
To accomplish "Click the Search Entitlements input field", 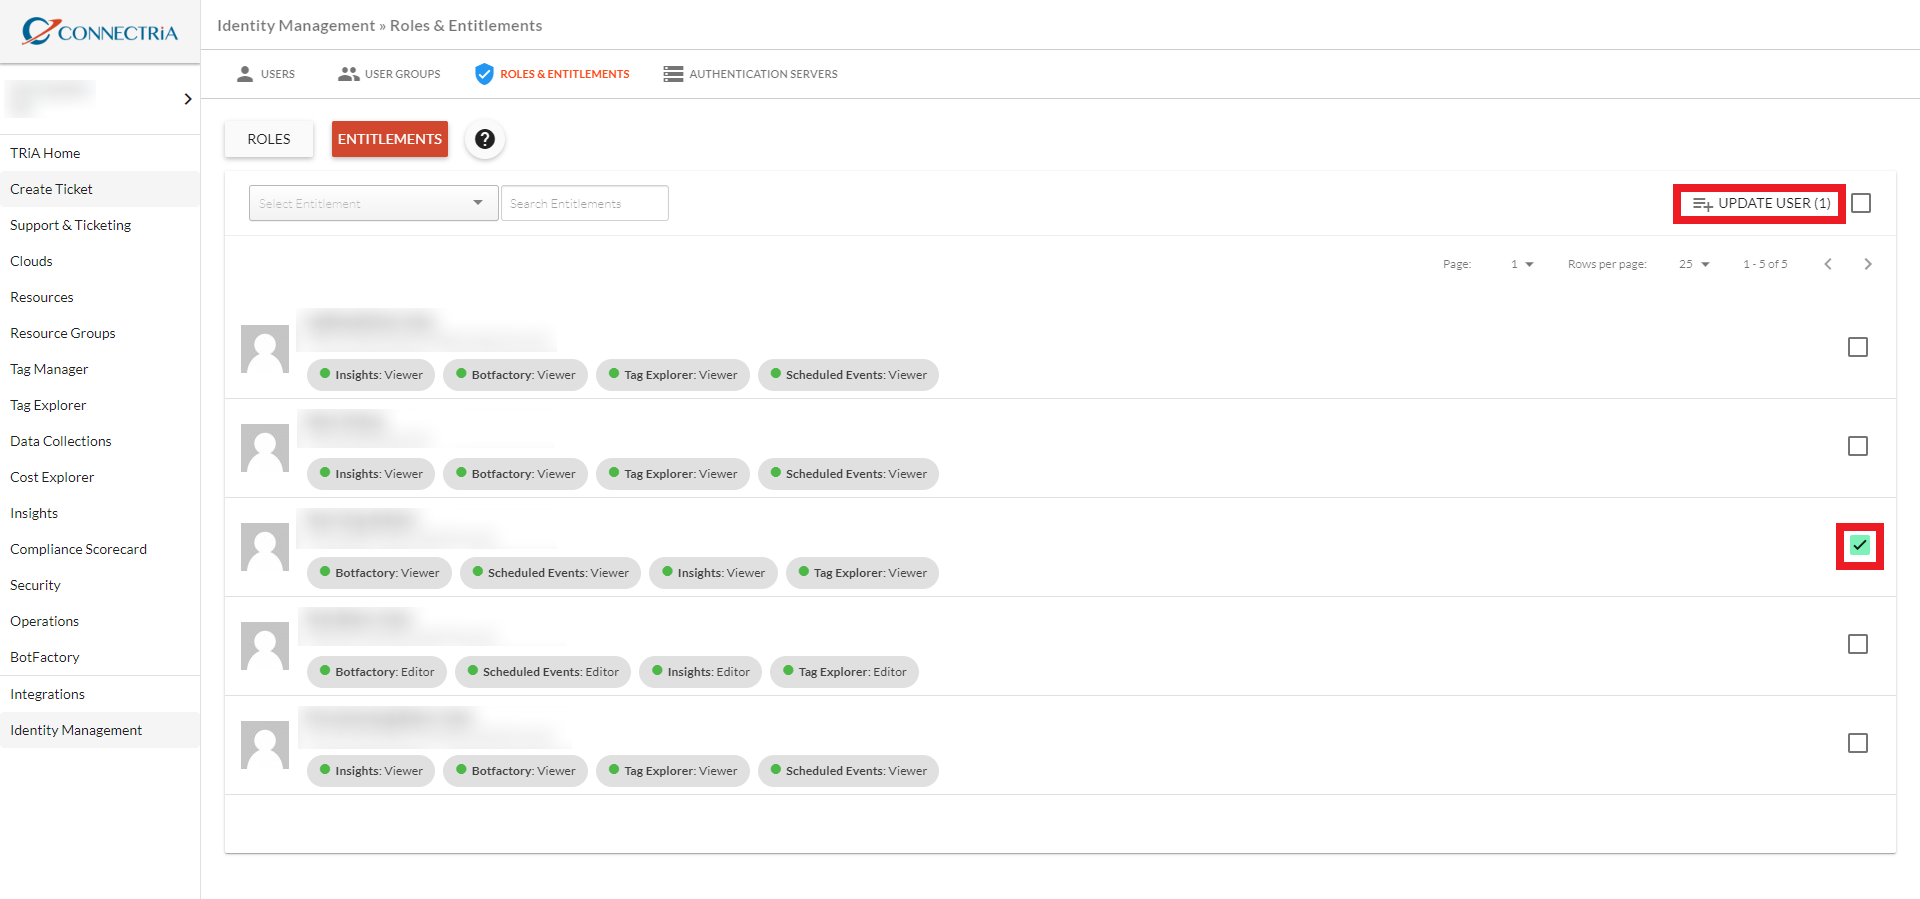I will (585, 203).
